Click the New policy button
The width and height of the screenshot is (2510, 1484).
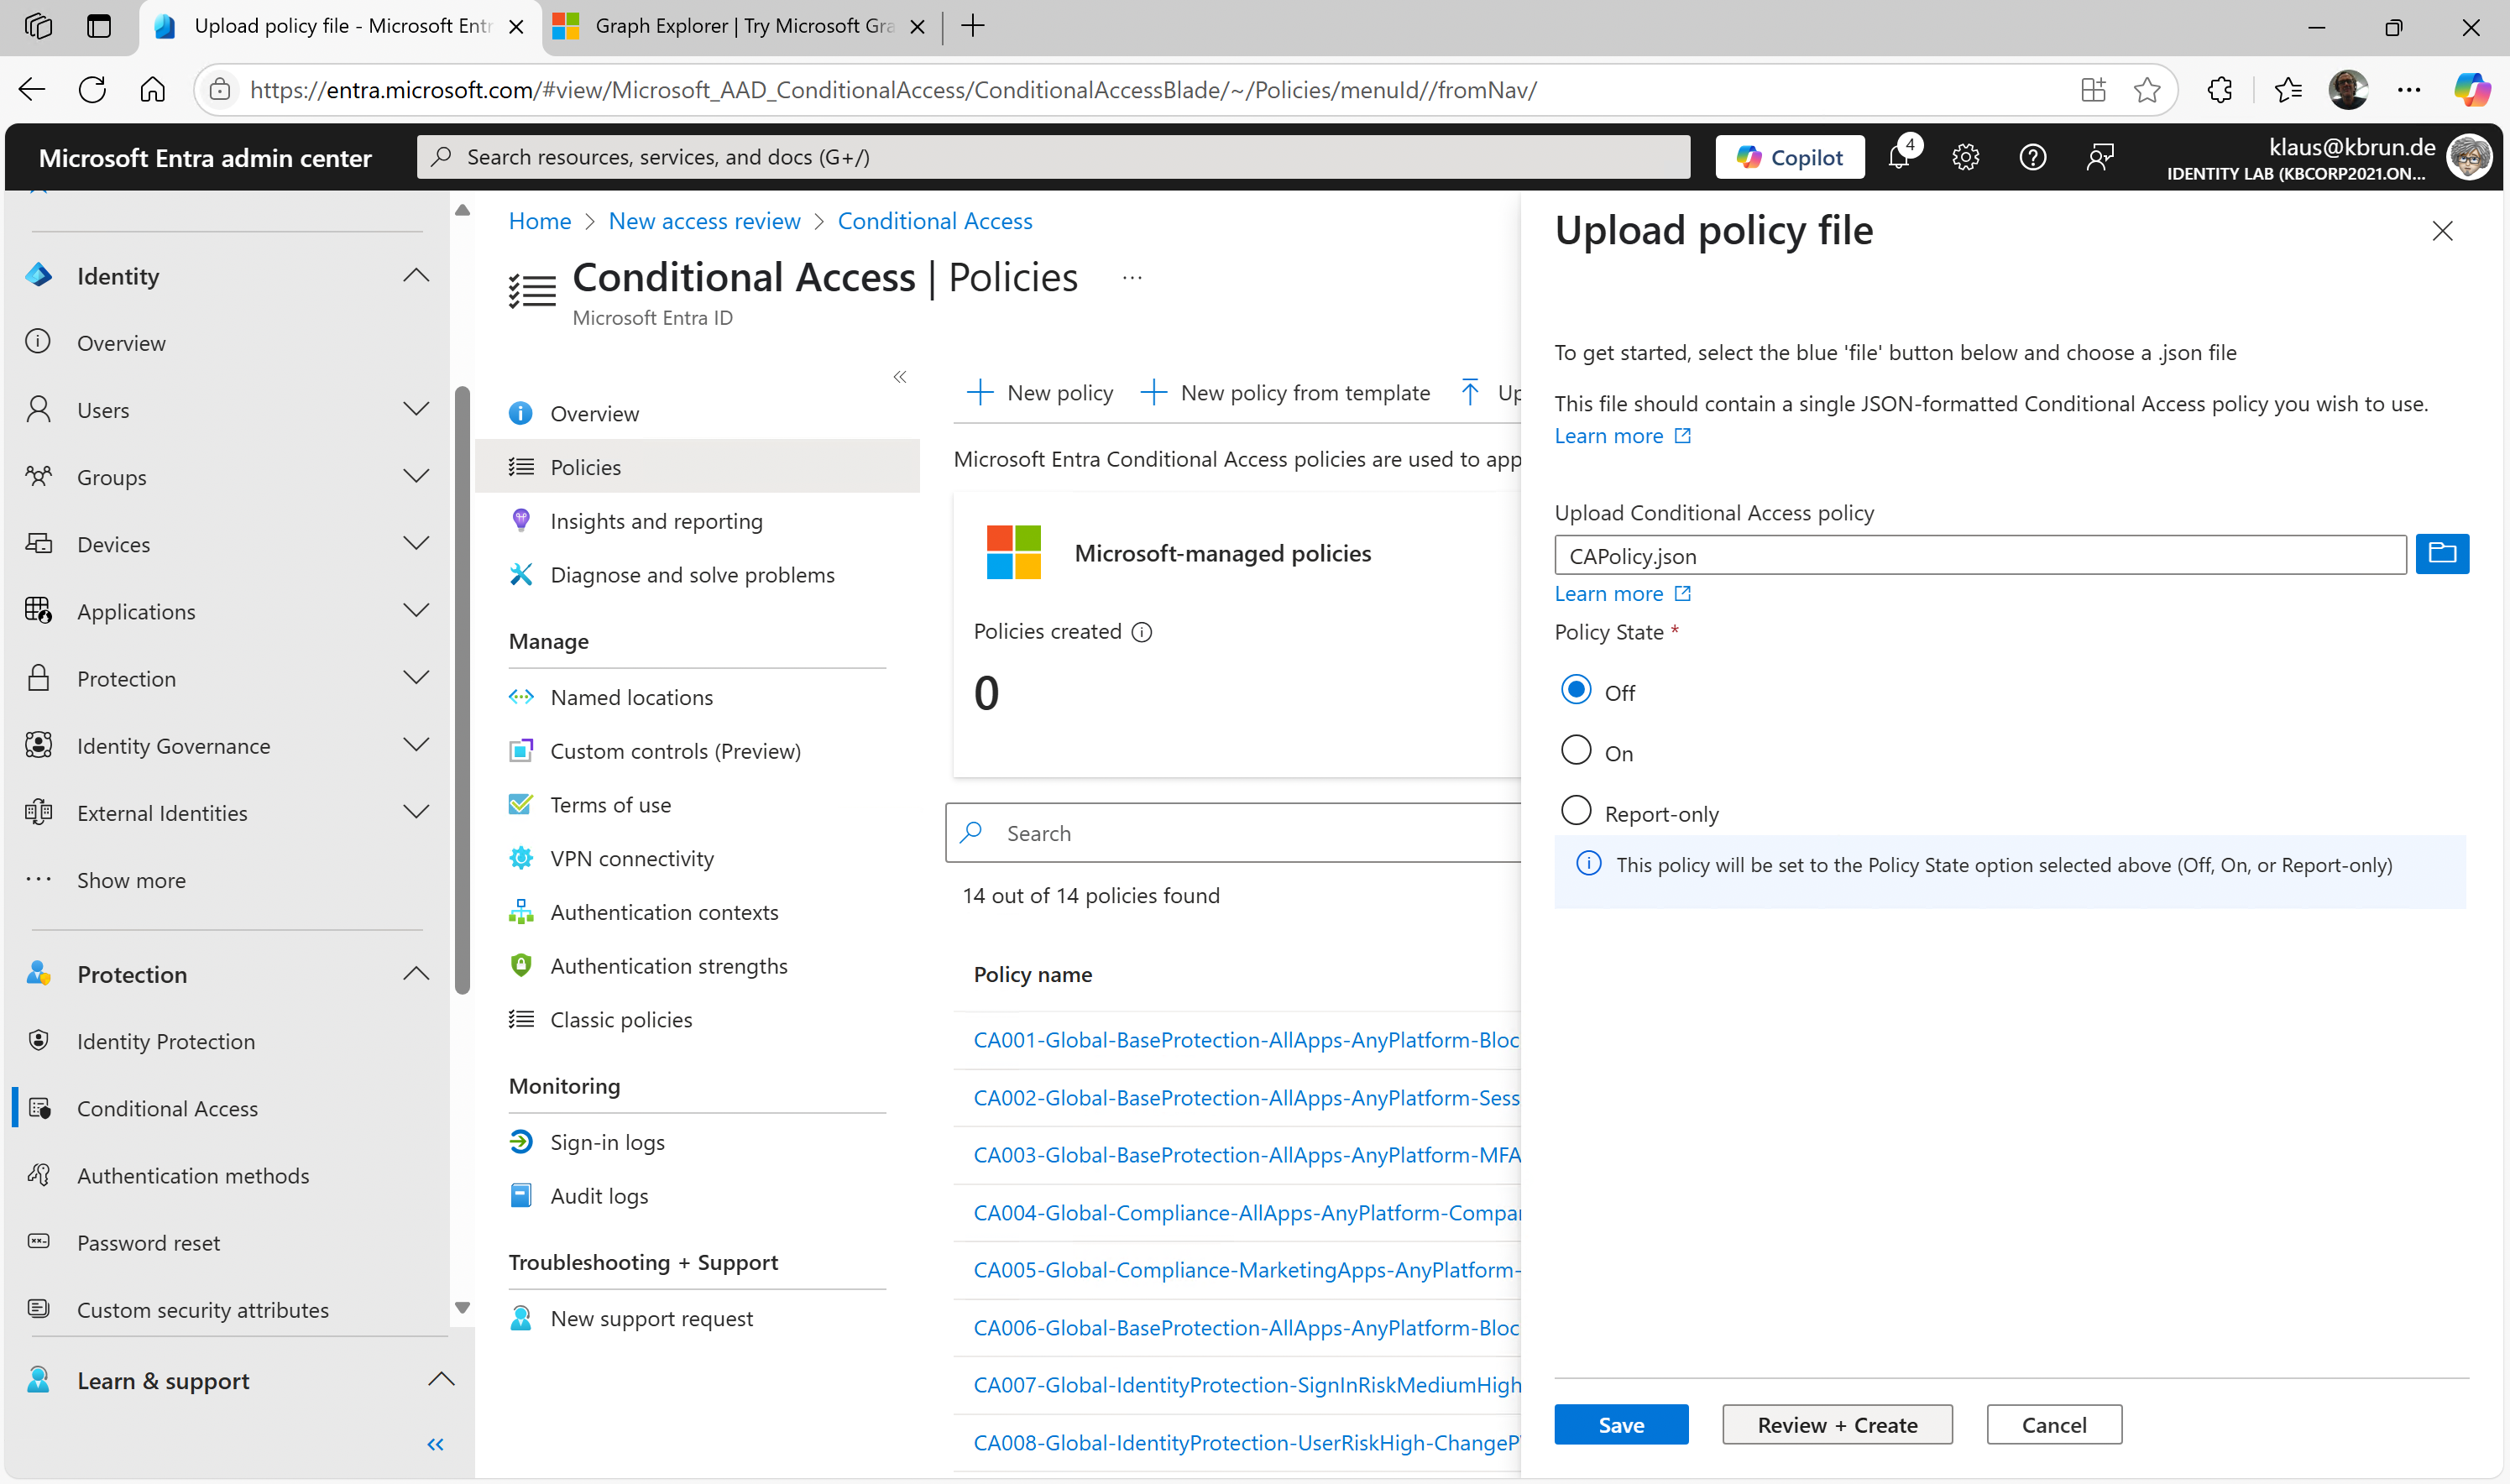(1040, 392)
